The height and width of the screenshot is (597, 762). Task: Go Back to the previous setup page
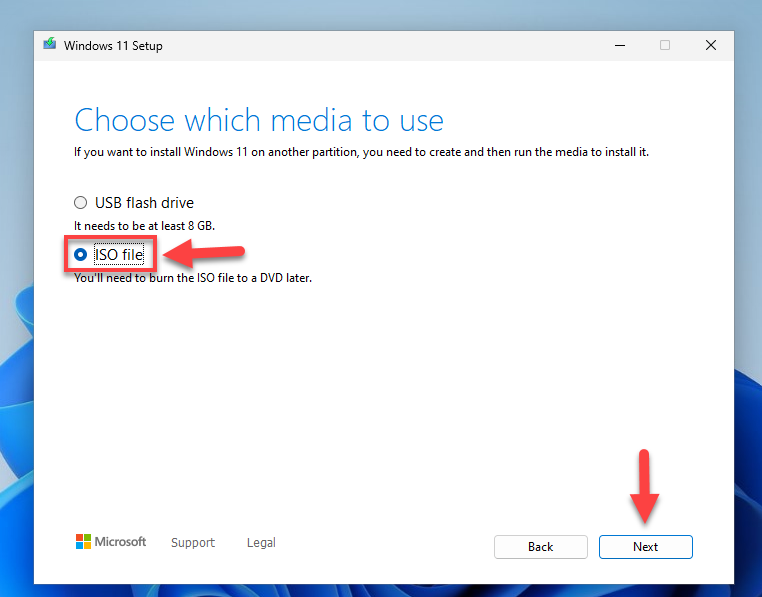point(540,547)
